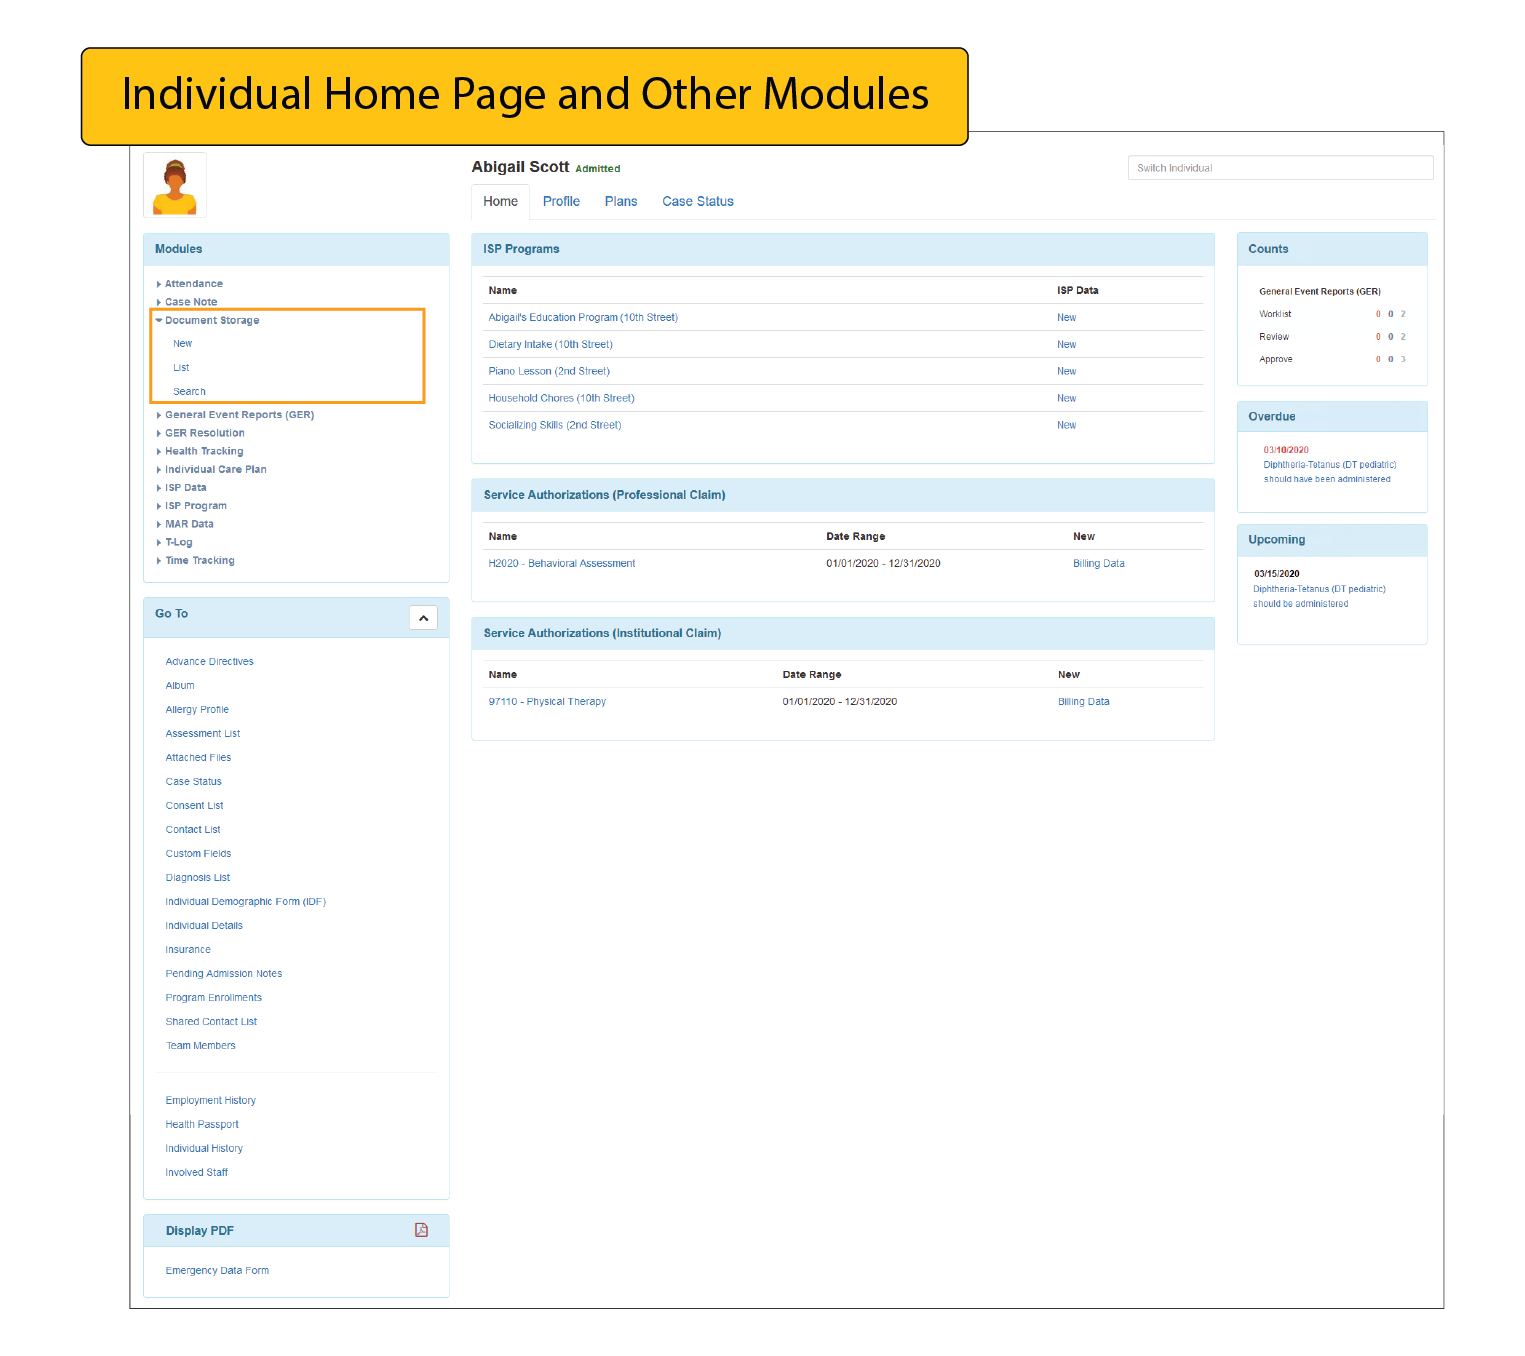The width and height of the screenshot is (1525, 1356).
Task: Click New ISP Data for Dietary Intake
Action: pos(1067,345)
